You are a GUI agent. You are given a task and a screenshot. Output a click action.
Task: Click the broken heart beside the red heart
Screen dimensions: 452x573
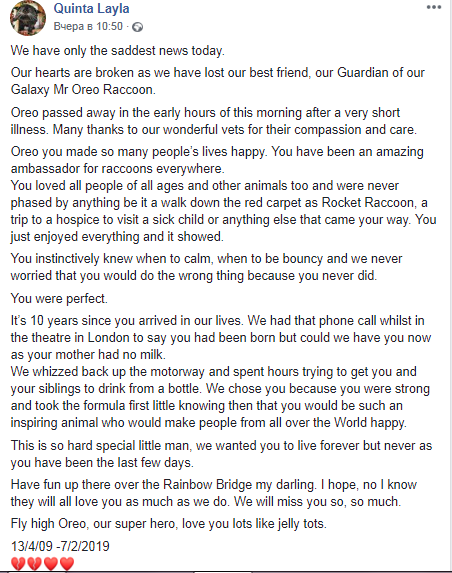click(x=34, y=563)
